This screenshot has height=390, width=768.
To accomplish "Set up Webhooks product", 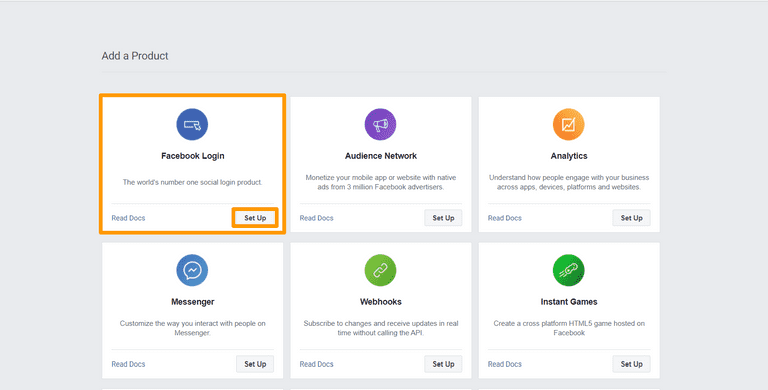I will pos(443,364).
